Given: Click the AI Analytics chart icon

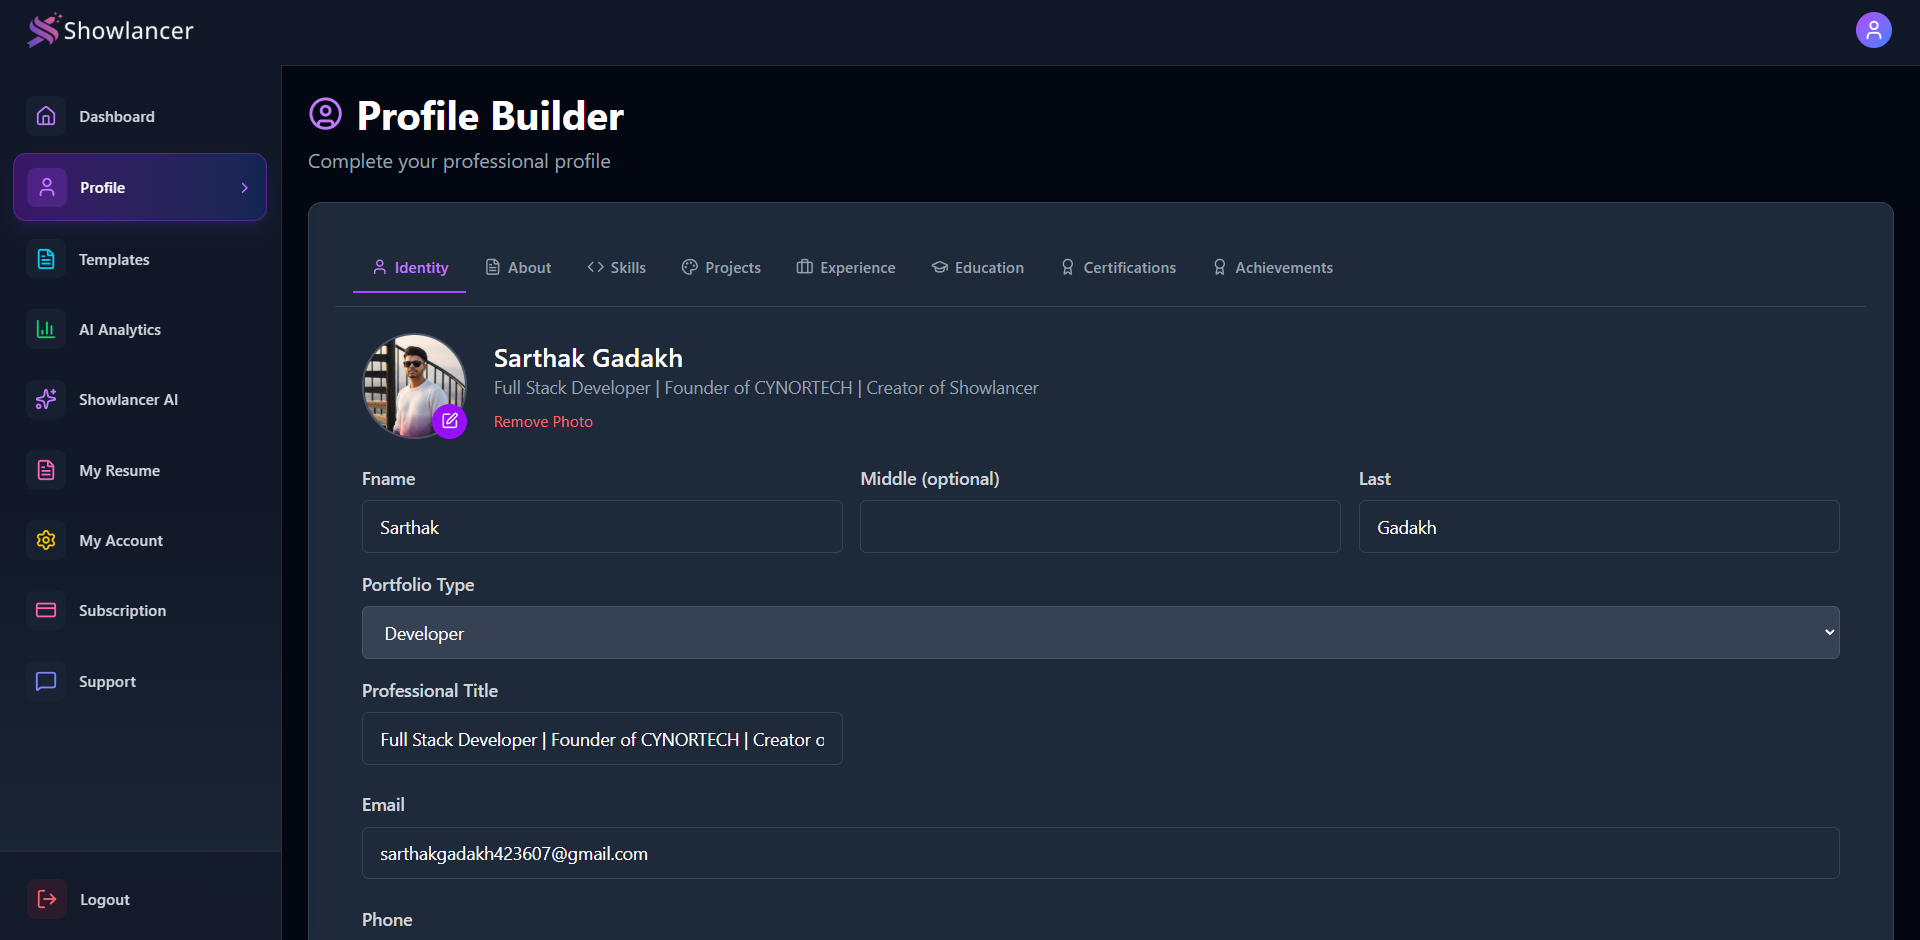Looking at the screenshot, I should [x=46, y=329].
